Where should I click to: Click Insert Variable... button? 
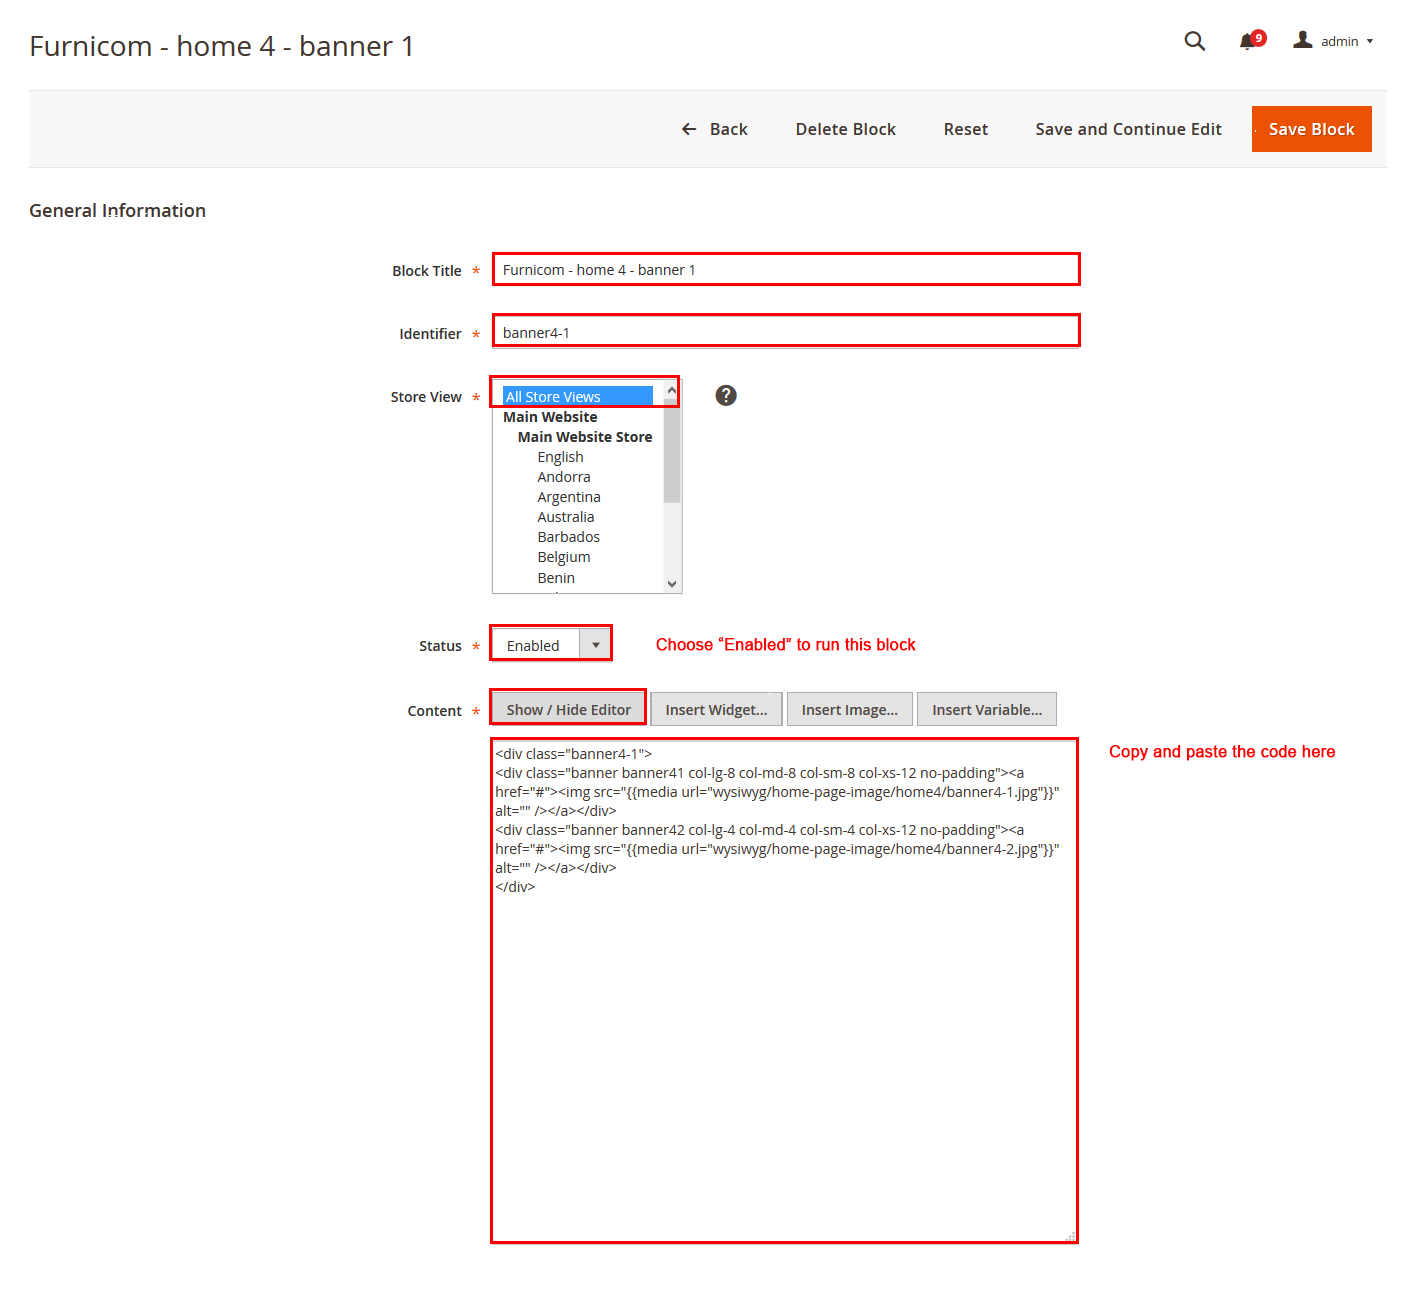pos(987,709)
